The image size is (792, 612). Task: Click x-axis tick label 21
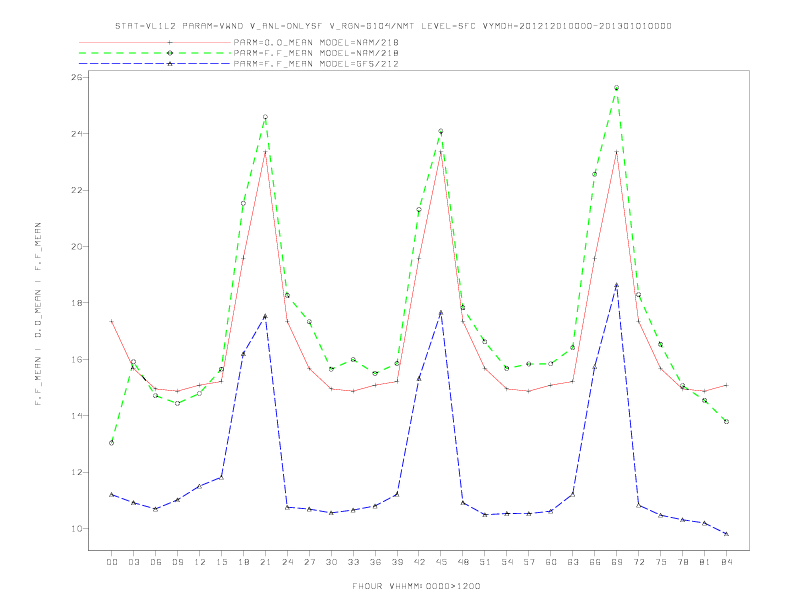click(x=265, y=562)
